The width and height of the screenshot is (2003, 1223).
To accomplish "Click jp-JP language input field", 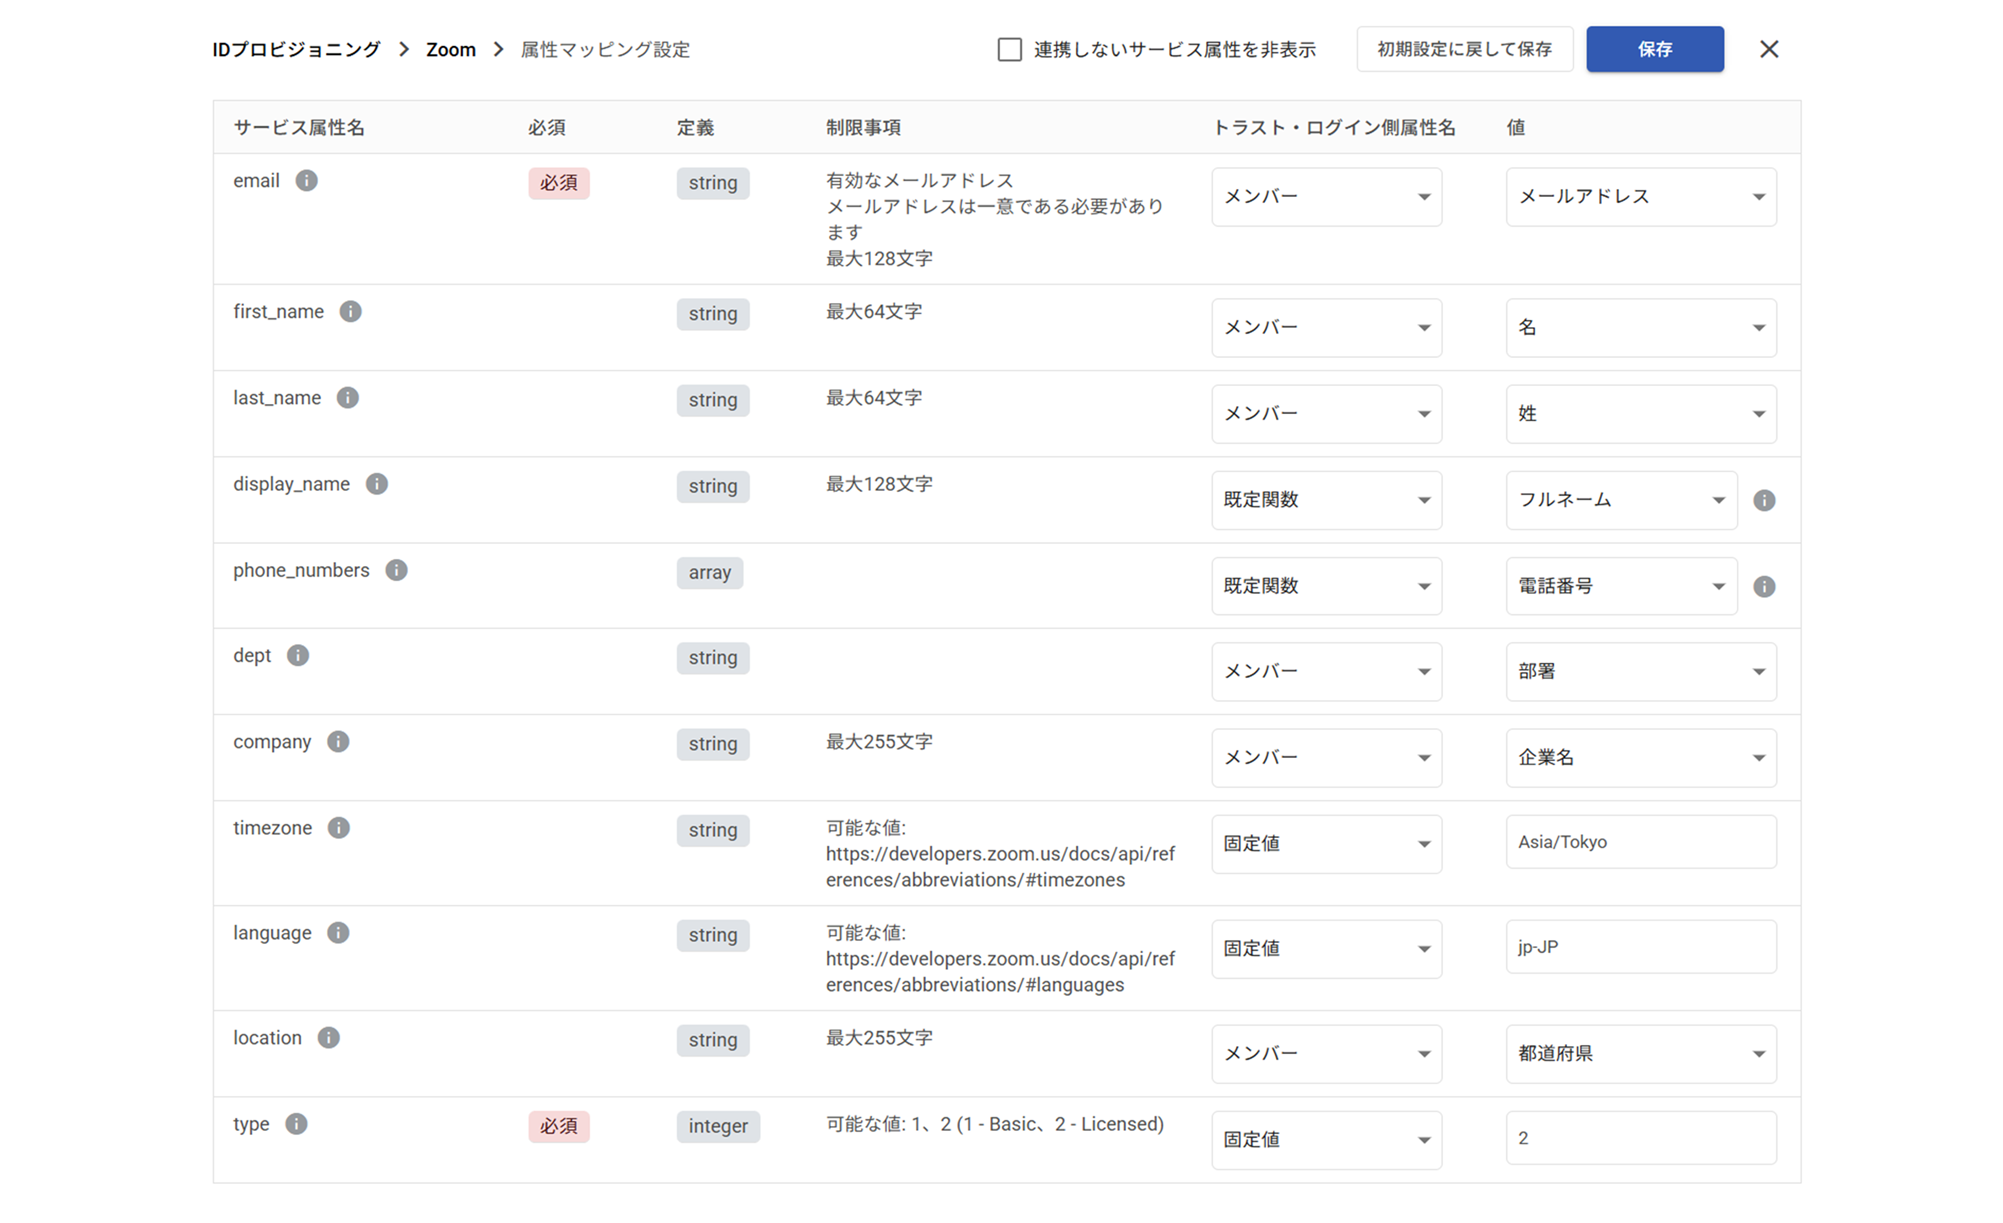I will [1641, 947].
